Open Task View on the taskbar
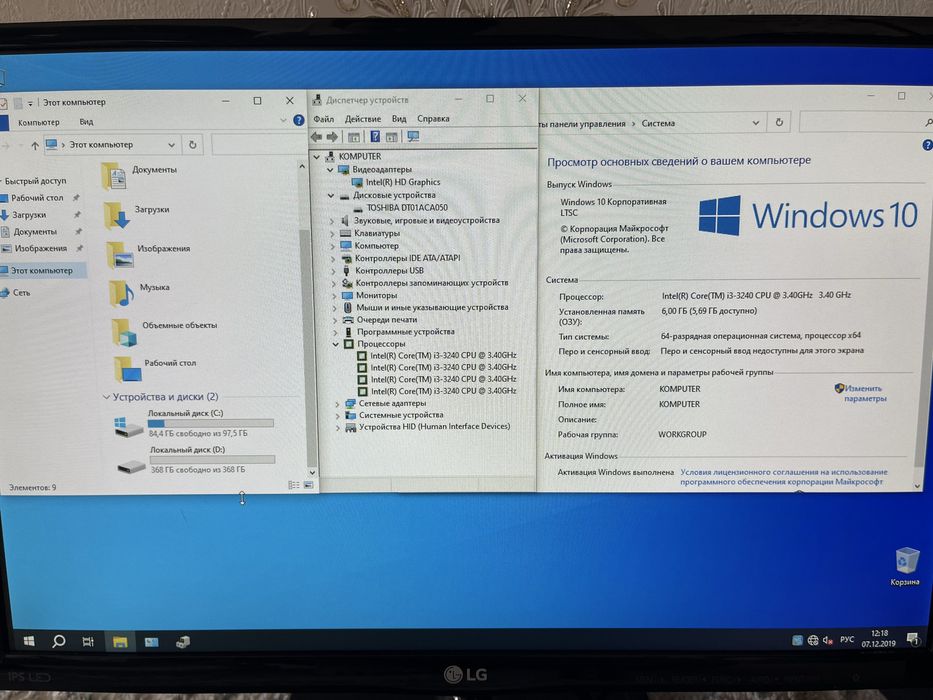933x700 pixels. 88,641
